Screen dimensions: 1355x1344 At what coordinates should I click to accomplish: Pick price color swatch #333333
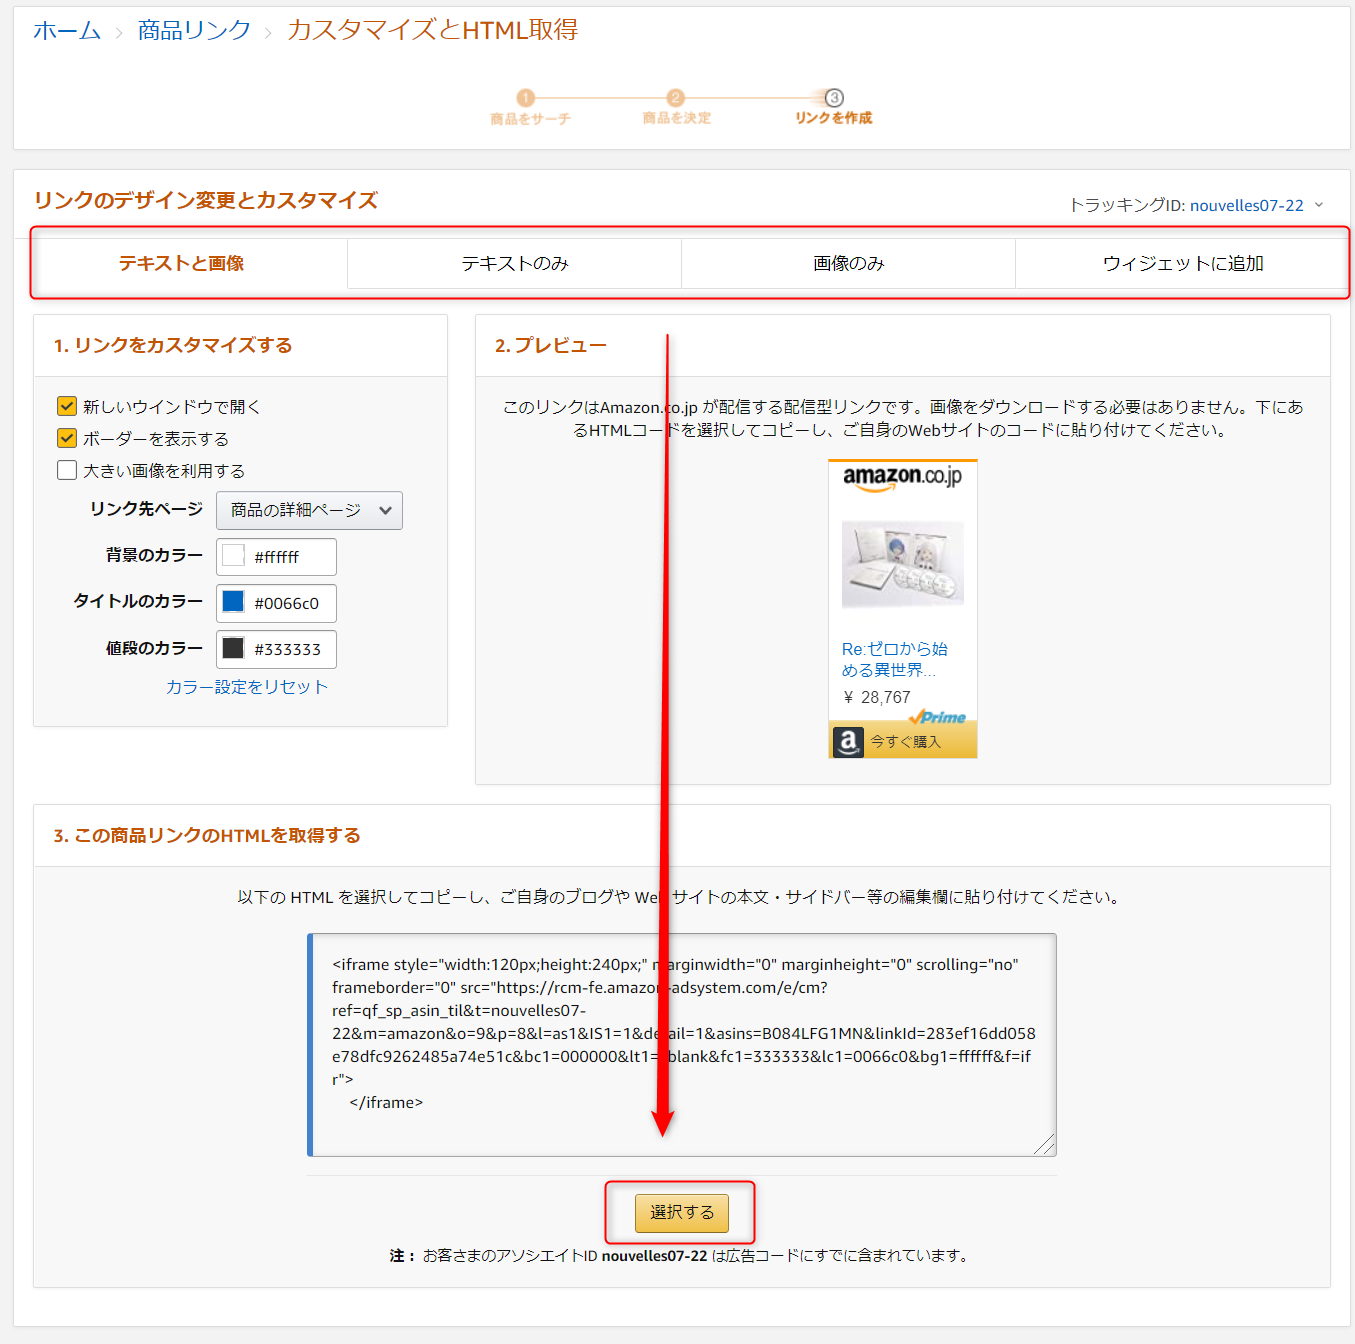[233, 647]
